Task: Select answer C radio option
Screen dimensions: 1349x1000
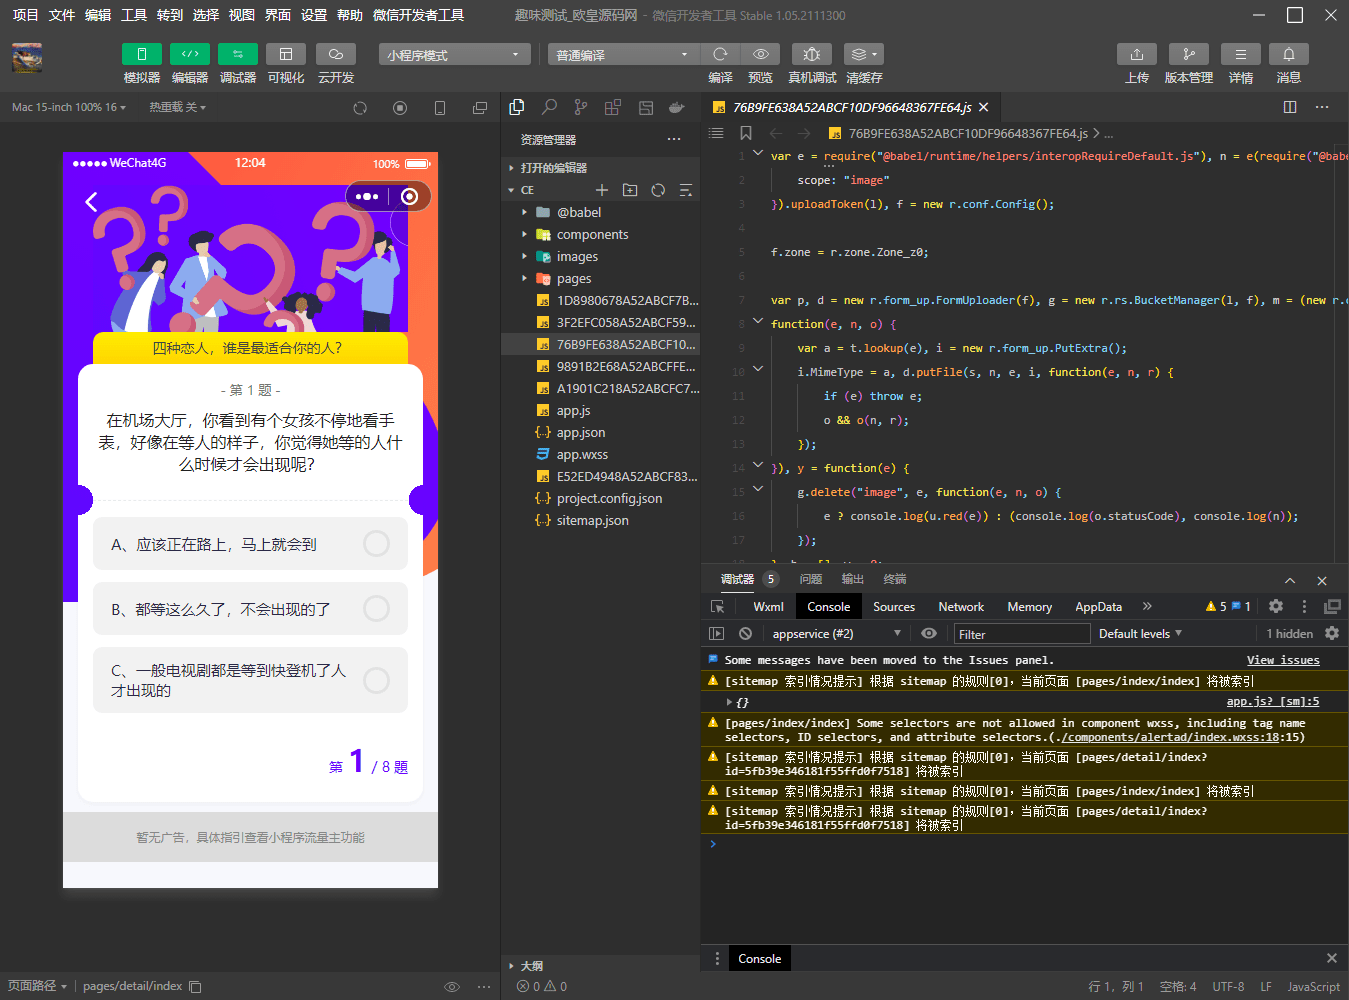Action: pyautogui.click(x=376, y=680)
